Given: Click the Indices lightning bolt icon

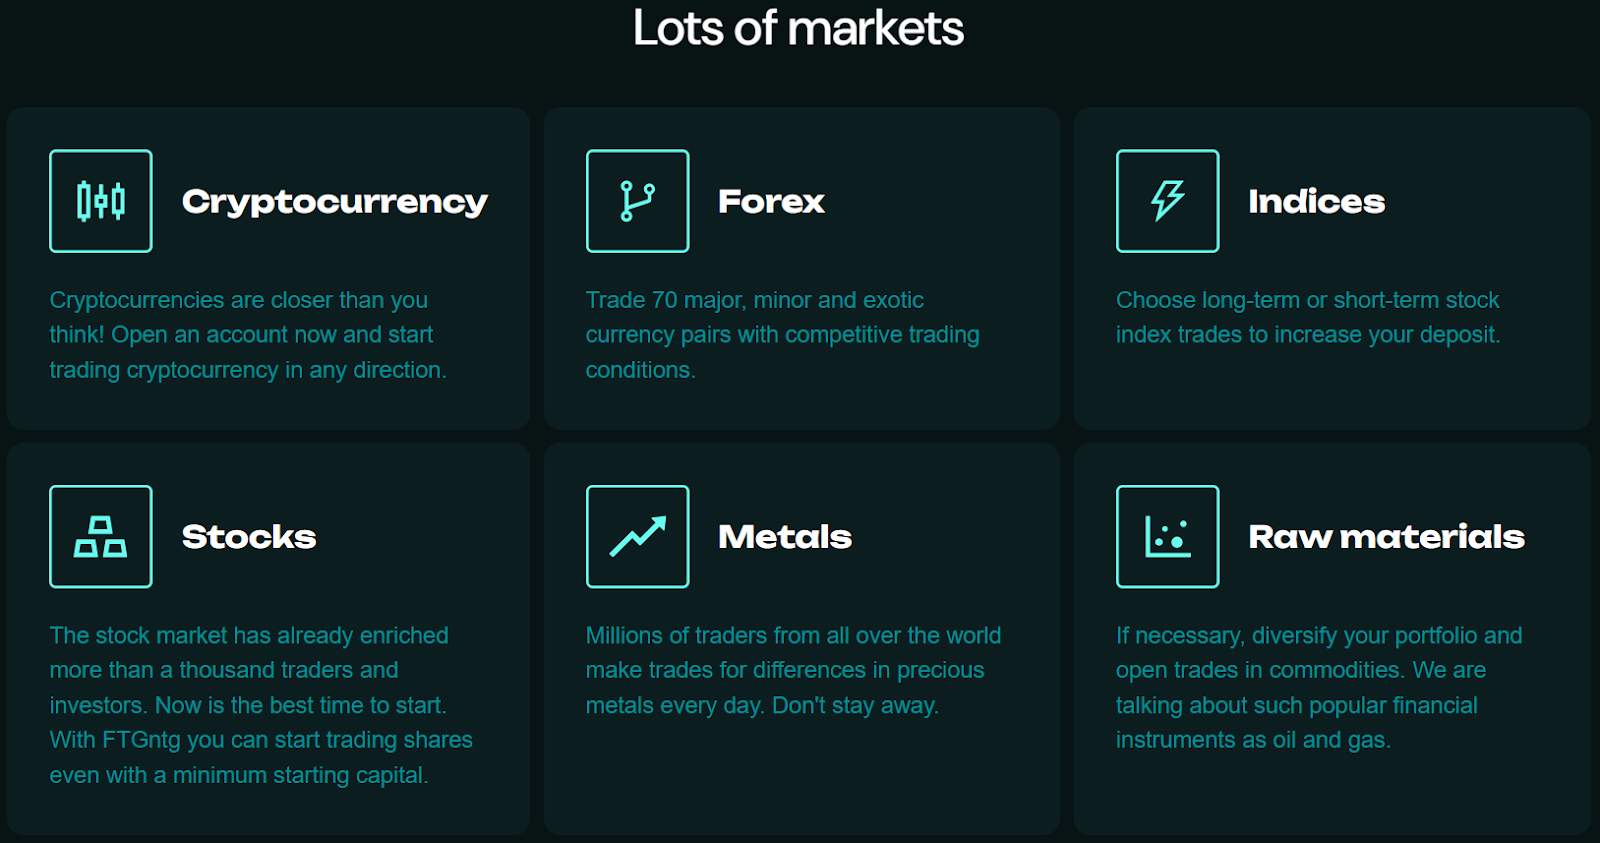Looking at the screenshot, I should point(1167,201).
